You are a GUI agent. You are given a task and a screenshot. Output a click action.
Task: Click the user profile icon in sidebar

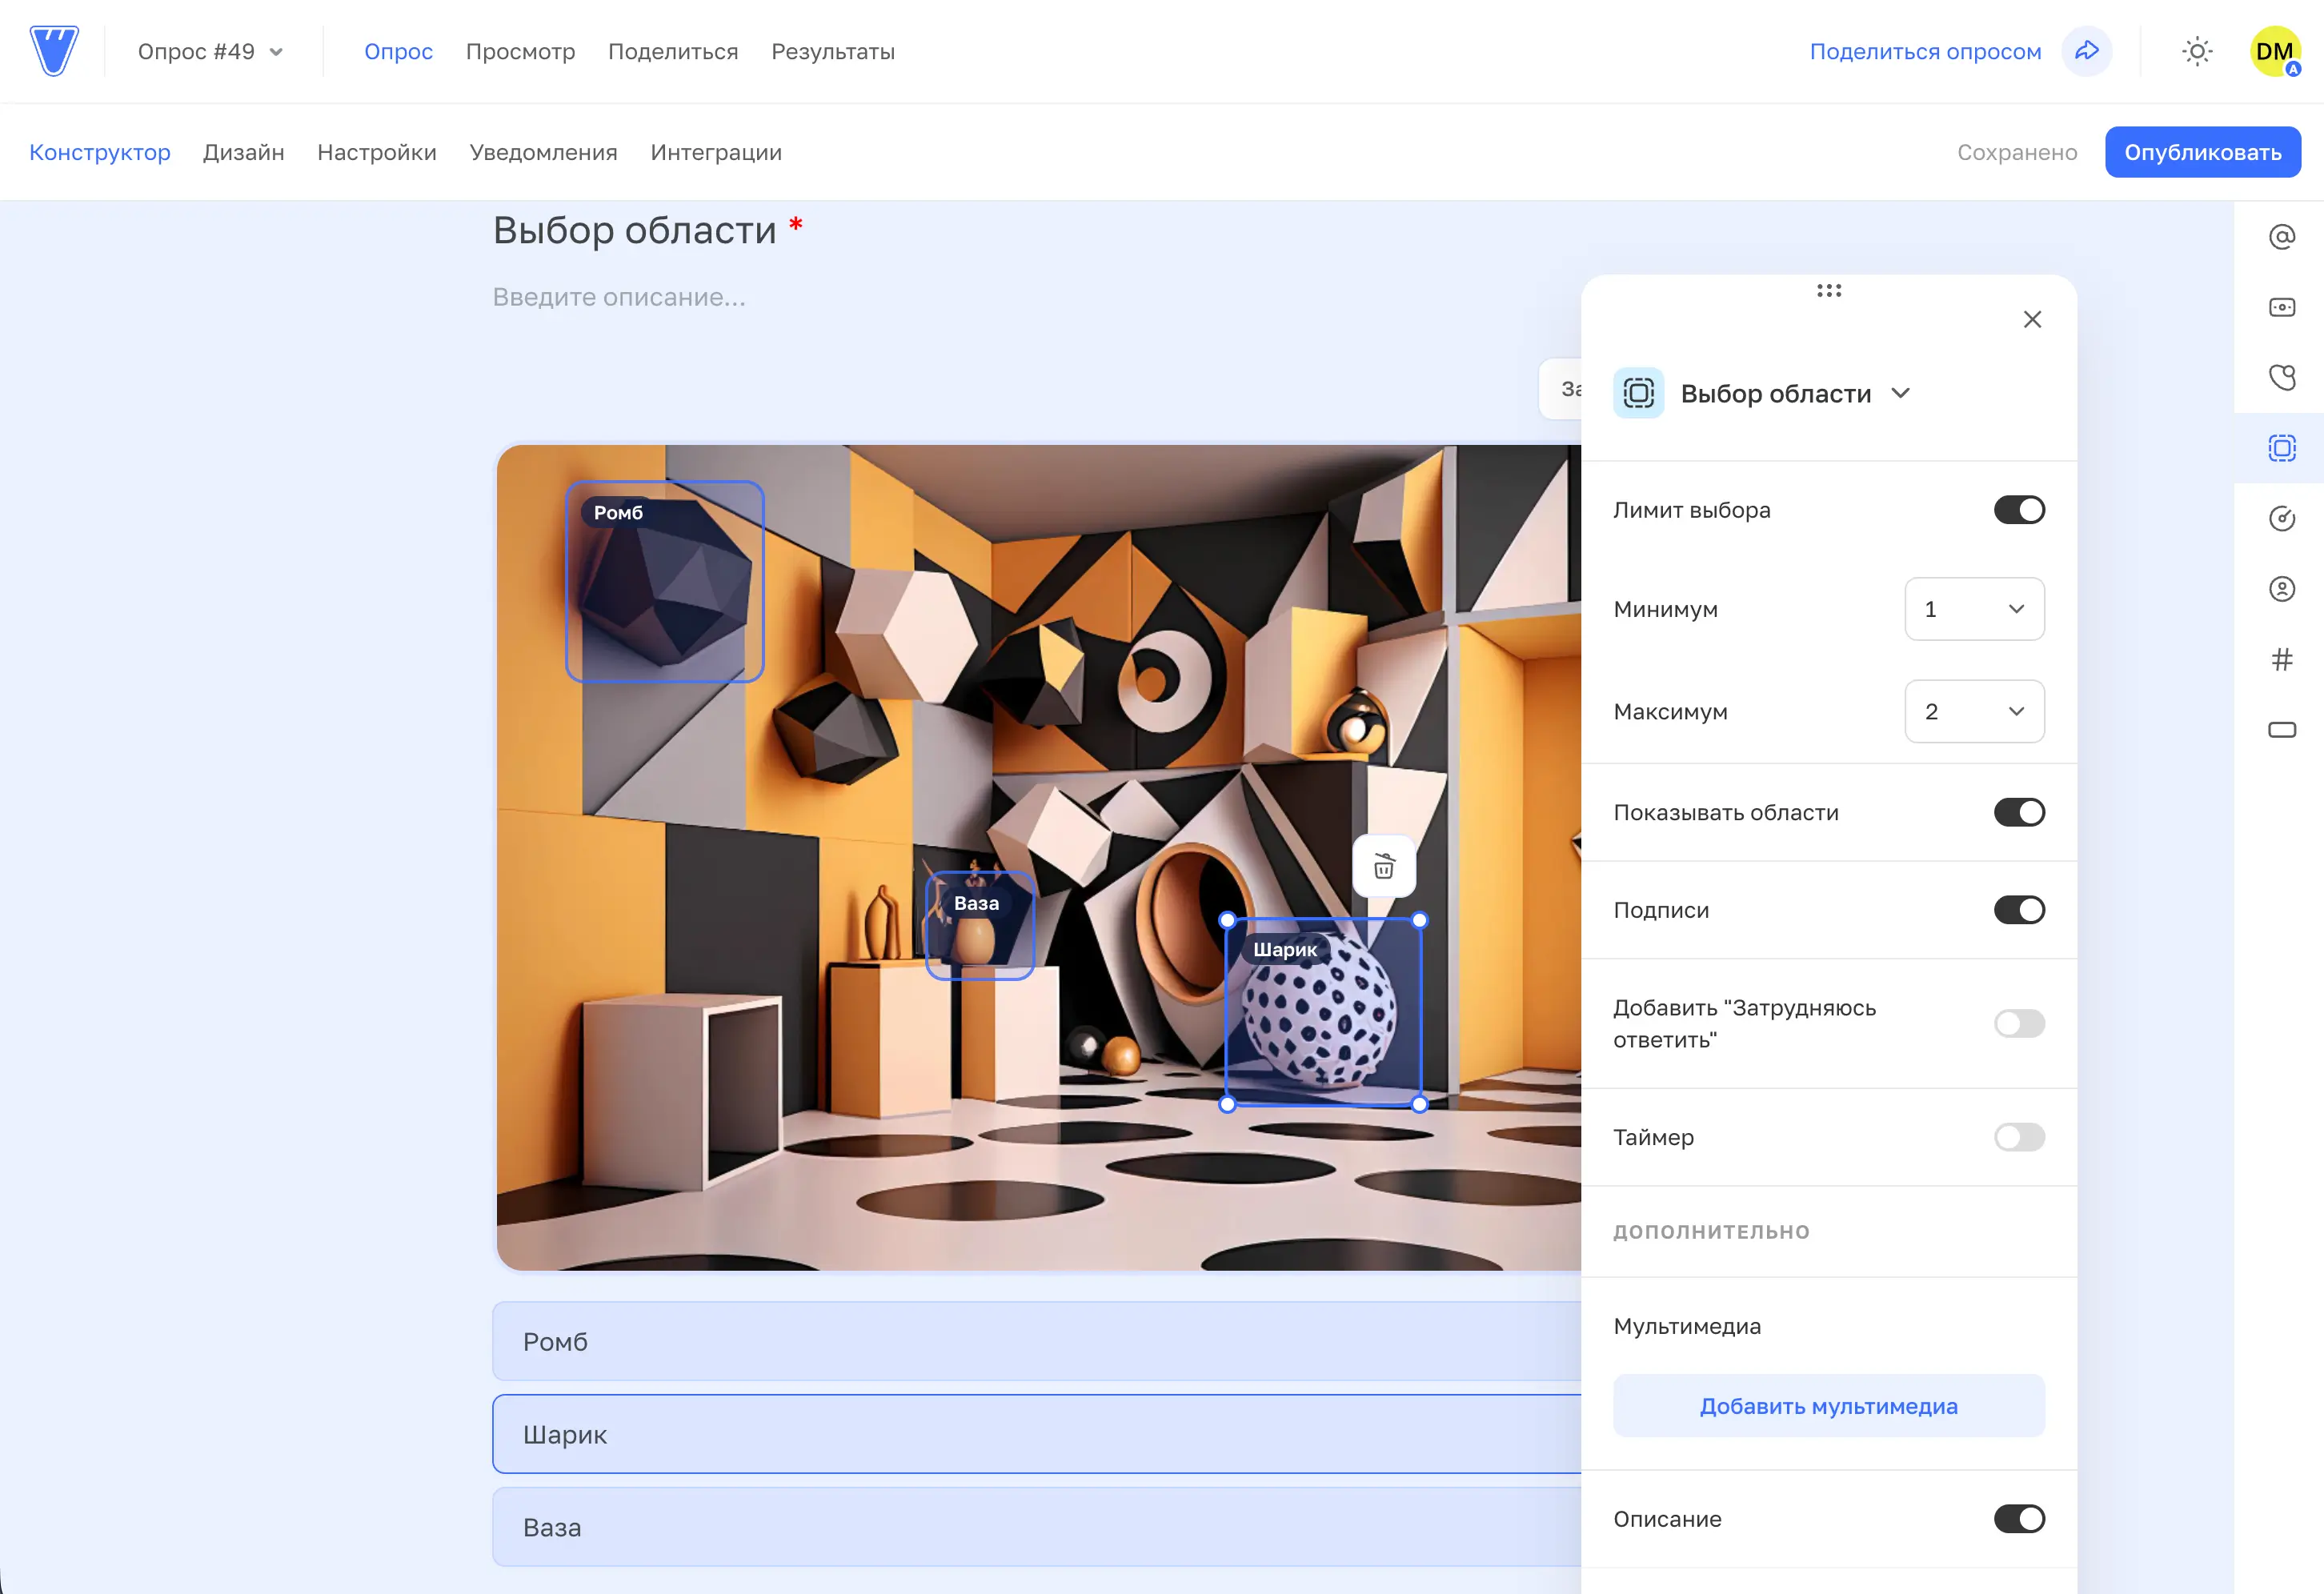(x=2281, y=589)
